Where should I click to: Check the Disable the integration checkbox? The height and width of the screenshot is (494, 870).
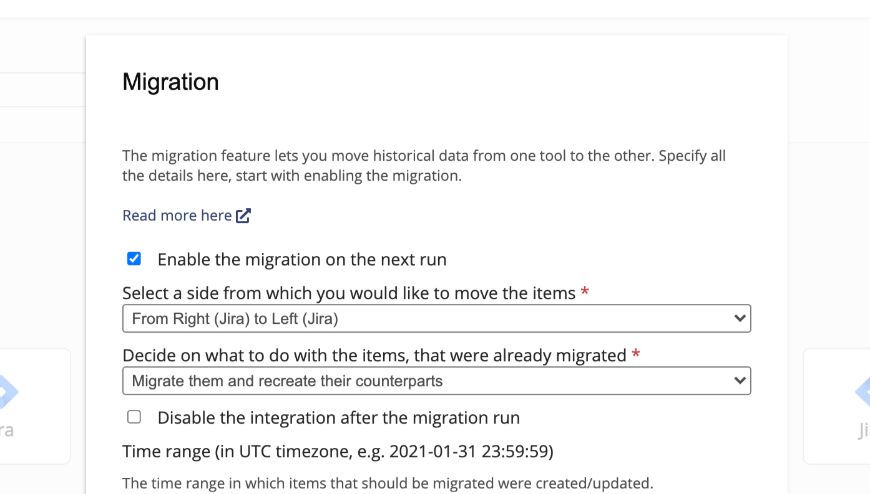(134, 417)
